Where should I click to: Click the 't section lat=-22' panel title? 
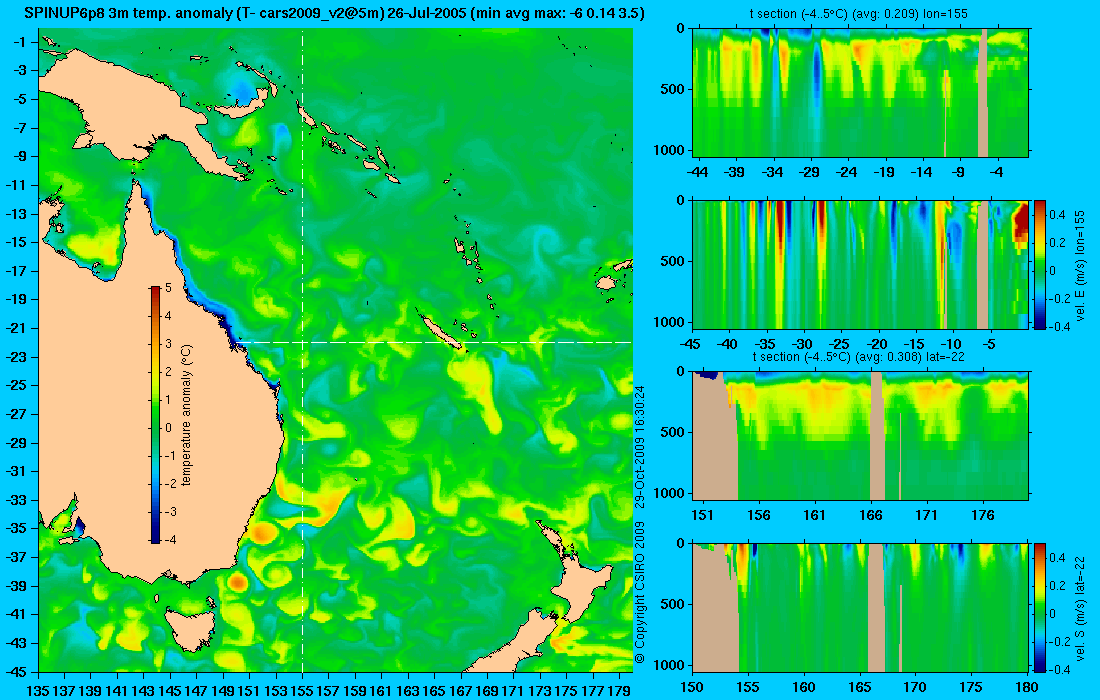[x=859, y=356]
